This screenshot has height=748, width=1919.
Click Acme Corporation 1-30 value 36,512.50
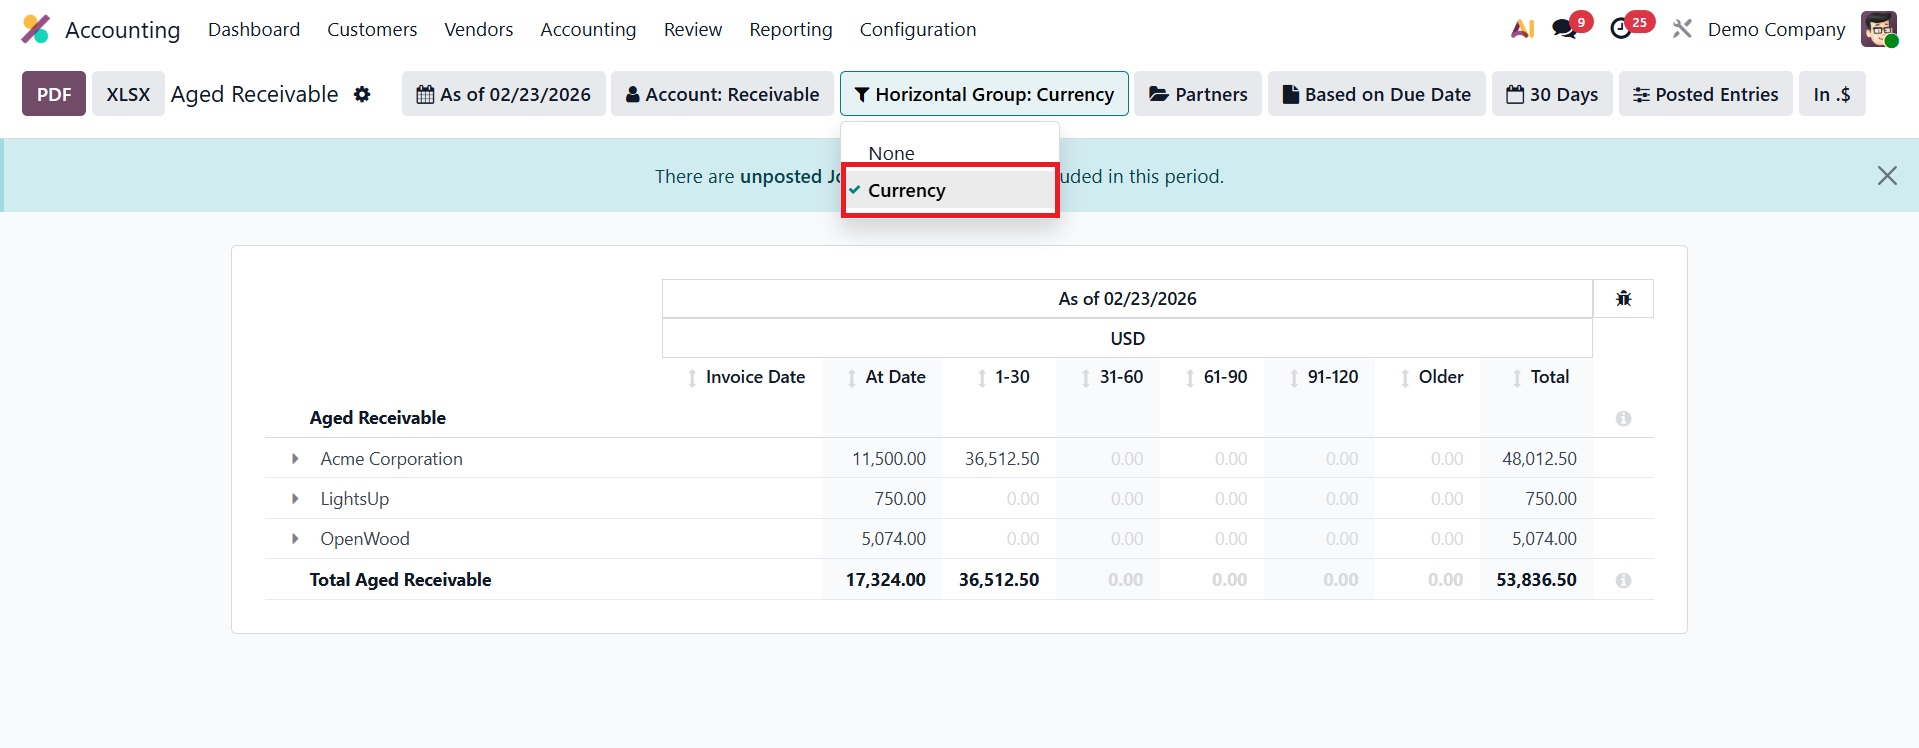coord(1002,459)
